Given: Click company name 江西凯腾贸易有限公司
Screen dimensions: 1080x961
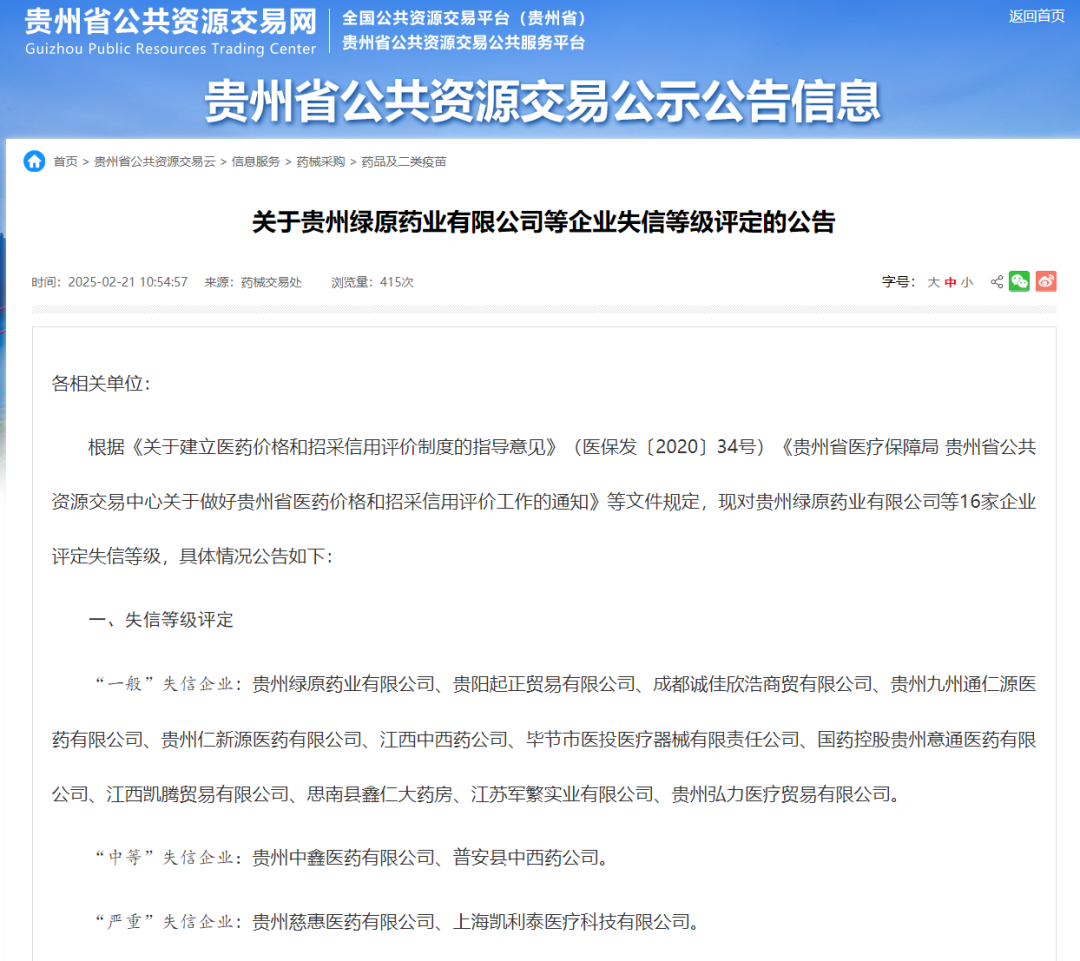Looking at the screenshot, I should [x=197, y=794].
